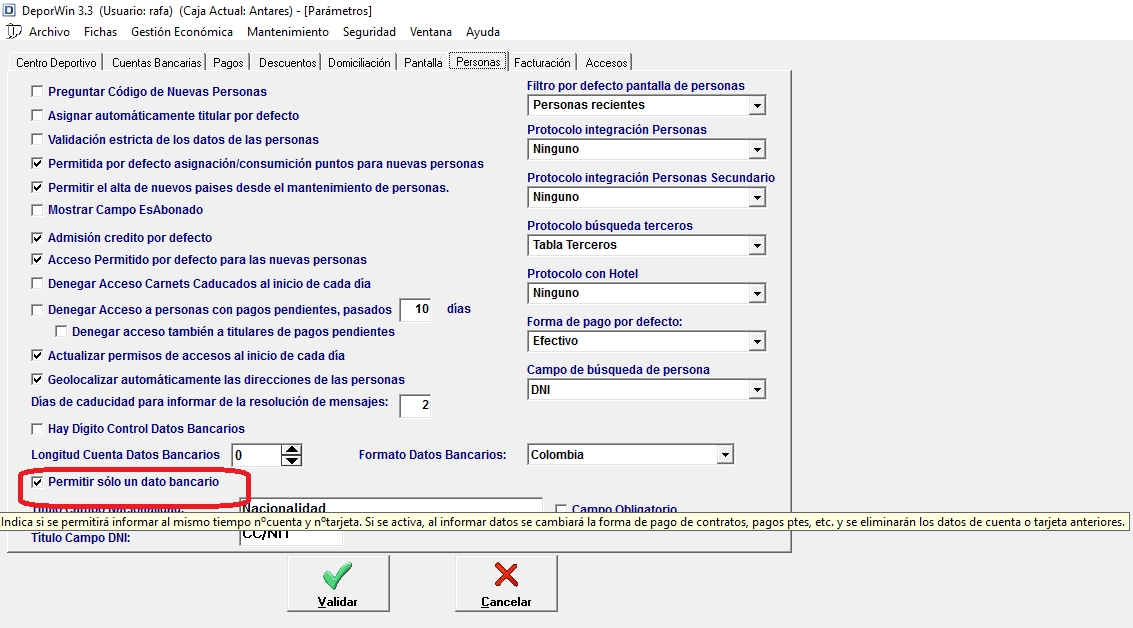
Task: Decrease Longitud Cuenta Datos Bancarios value
Action: click(292, 460)
